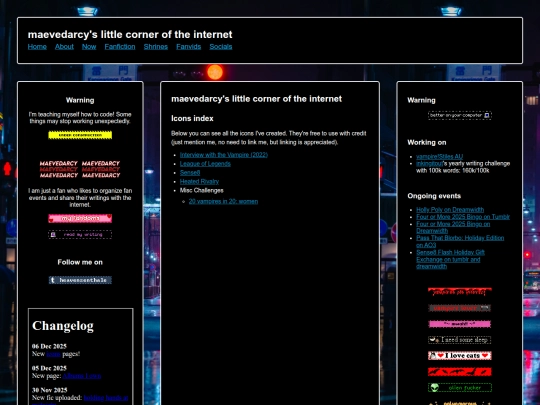Open the Home navigation link
Screen dimensions: 540x405
click(x=37, y=46)
